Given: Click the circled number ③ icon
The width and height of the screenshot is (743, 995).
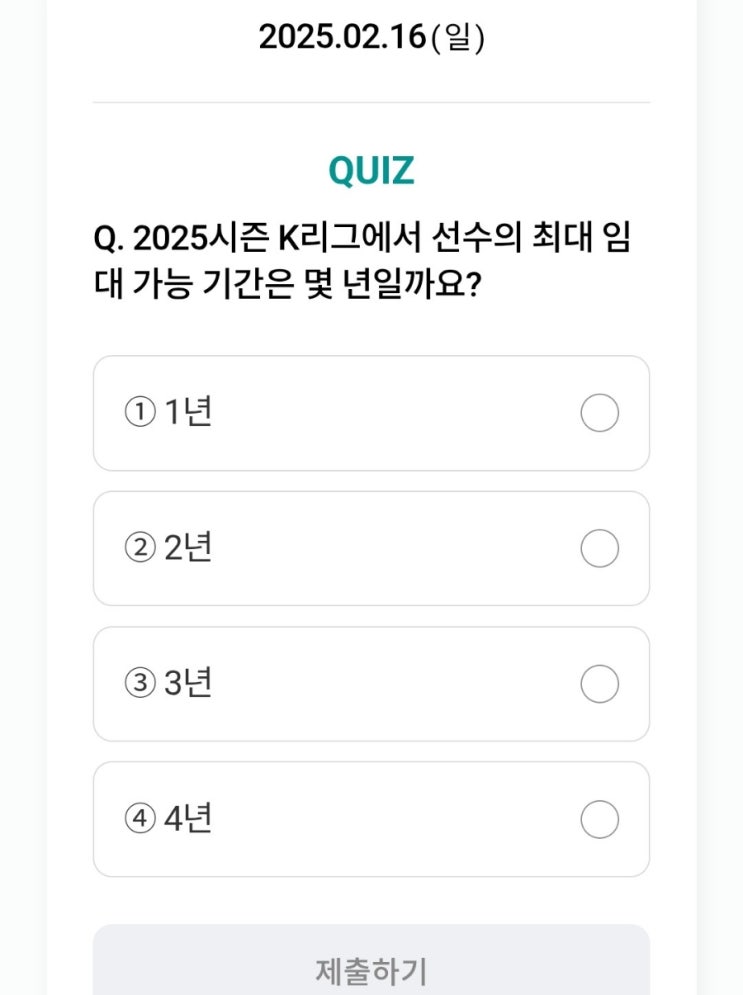Looking at the screenshot, I should (x=140, y=683).
